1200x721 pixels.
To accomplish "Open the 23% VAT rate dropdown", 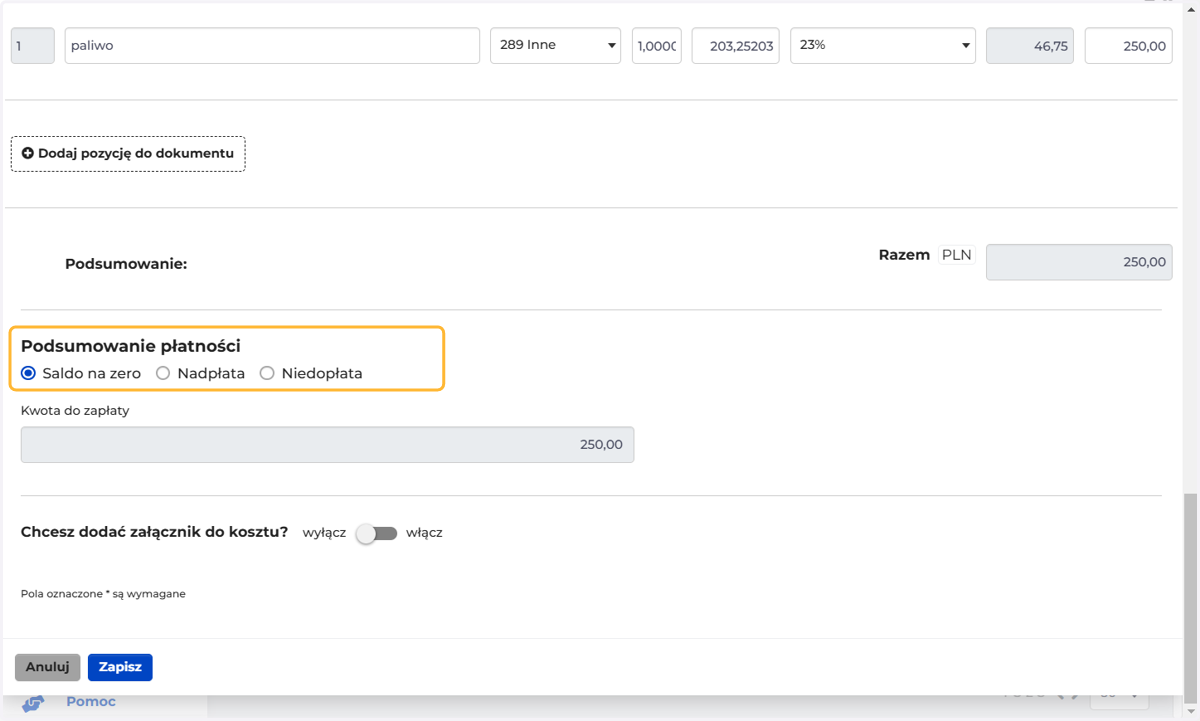I will (x=883, y=45).
